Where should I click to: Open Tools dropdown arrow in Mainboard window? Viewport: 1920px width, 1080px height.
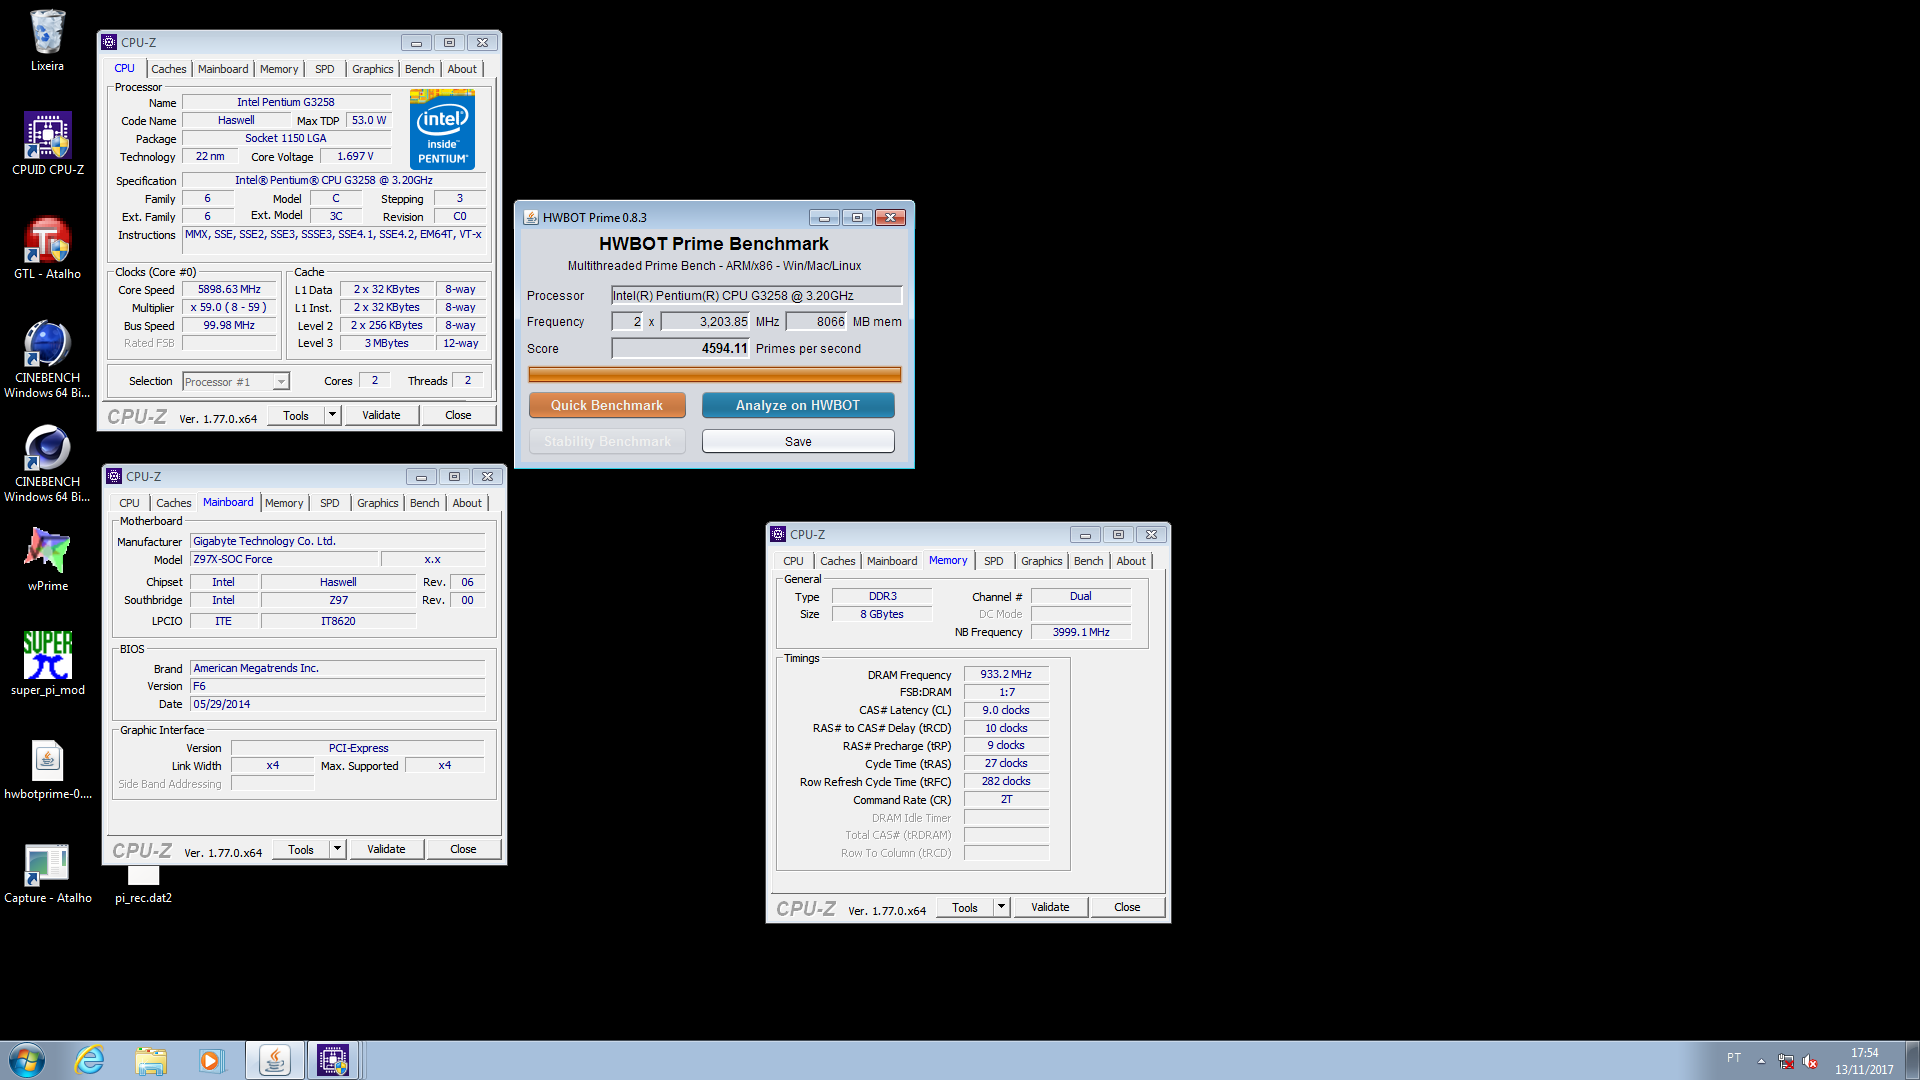click(338, 849)
